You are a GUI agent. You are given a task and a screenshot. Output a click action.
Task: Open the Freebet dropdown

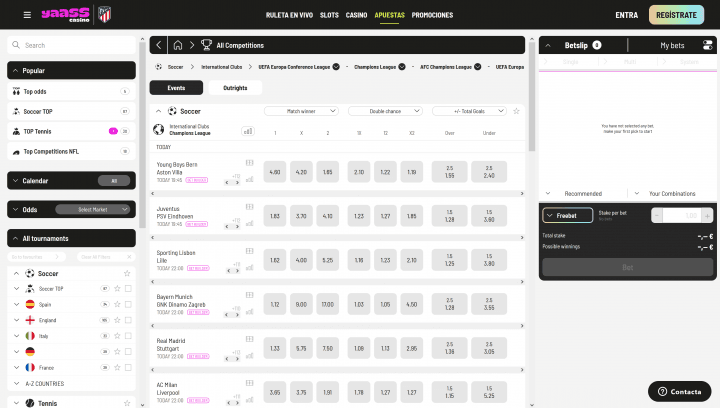pyautogui.click(x=568, y=215)
